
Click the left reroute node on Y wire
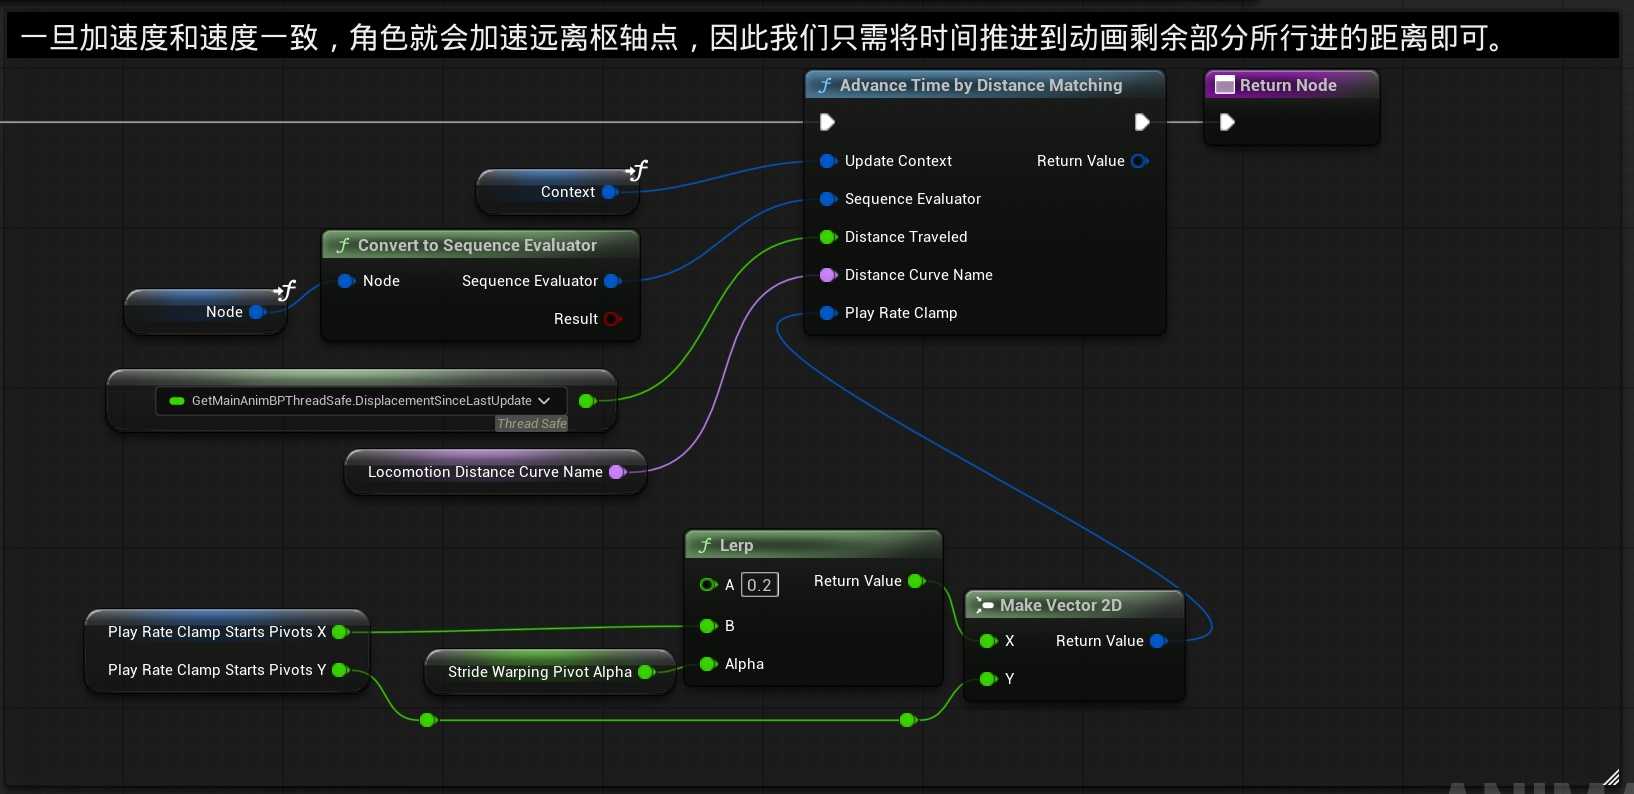pos(428,720)
